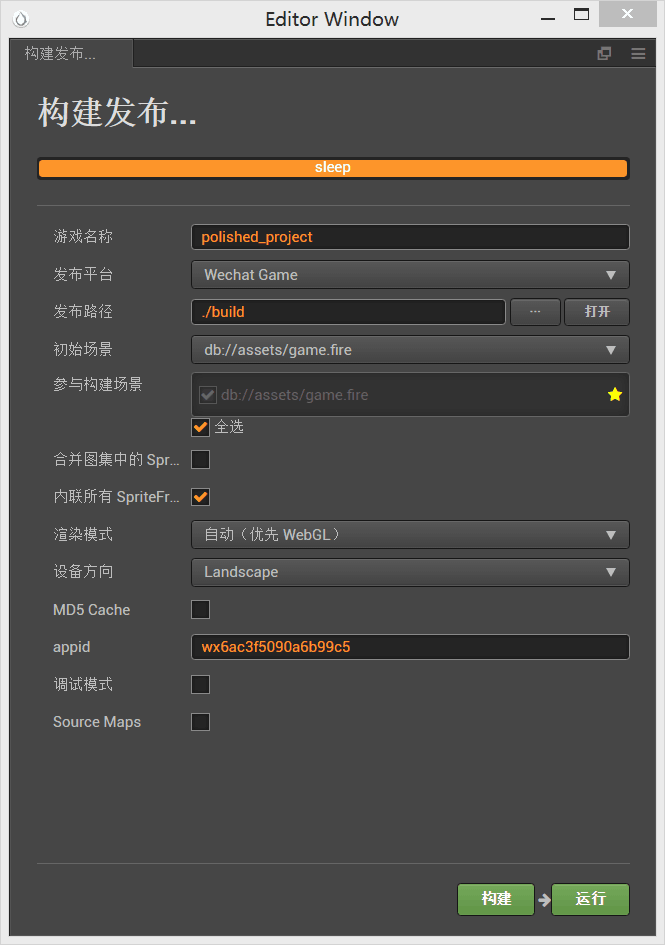Enable Source Maps checkbox
This screenshot has width=665, height=945.
coord(201,721)
